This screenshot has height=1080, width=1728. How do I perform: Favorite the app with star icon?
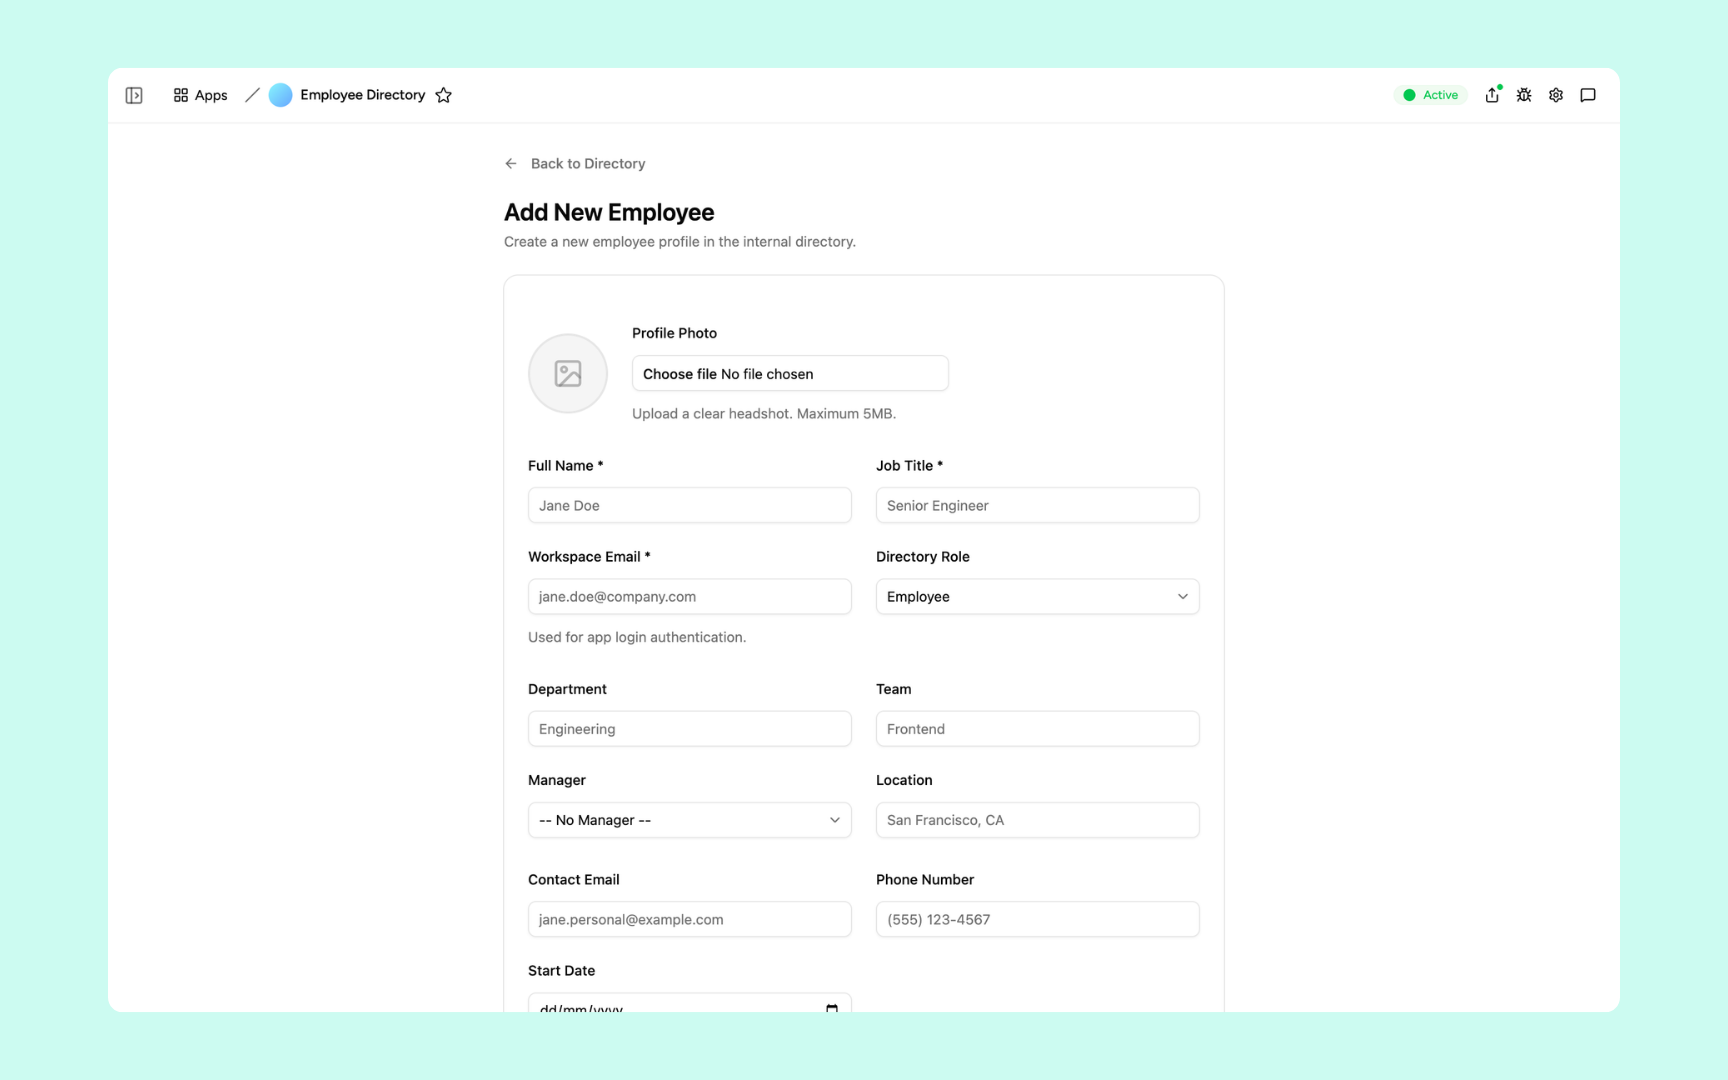pos(444,95)
